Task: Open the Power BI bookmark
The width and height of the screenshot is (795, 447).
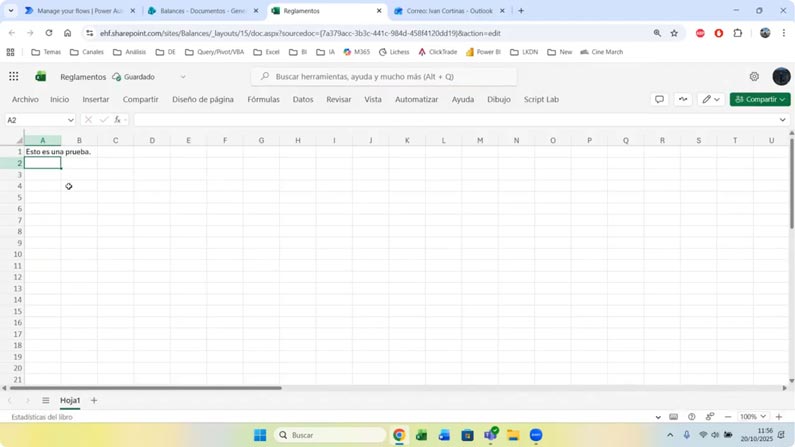Action: 483,52
